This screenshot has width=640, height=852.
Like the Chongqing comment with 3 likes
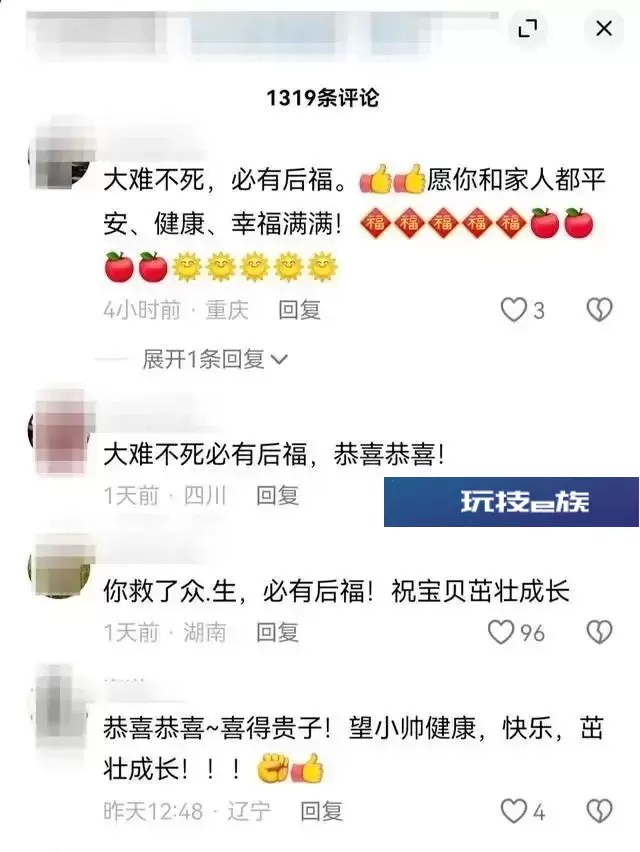pyautogui.click(x=513, y=310)
